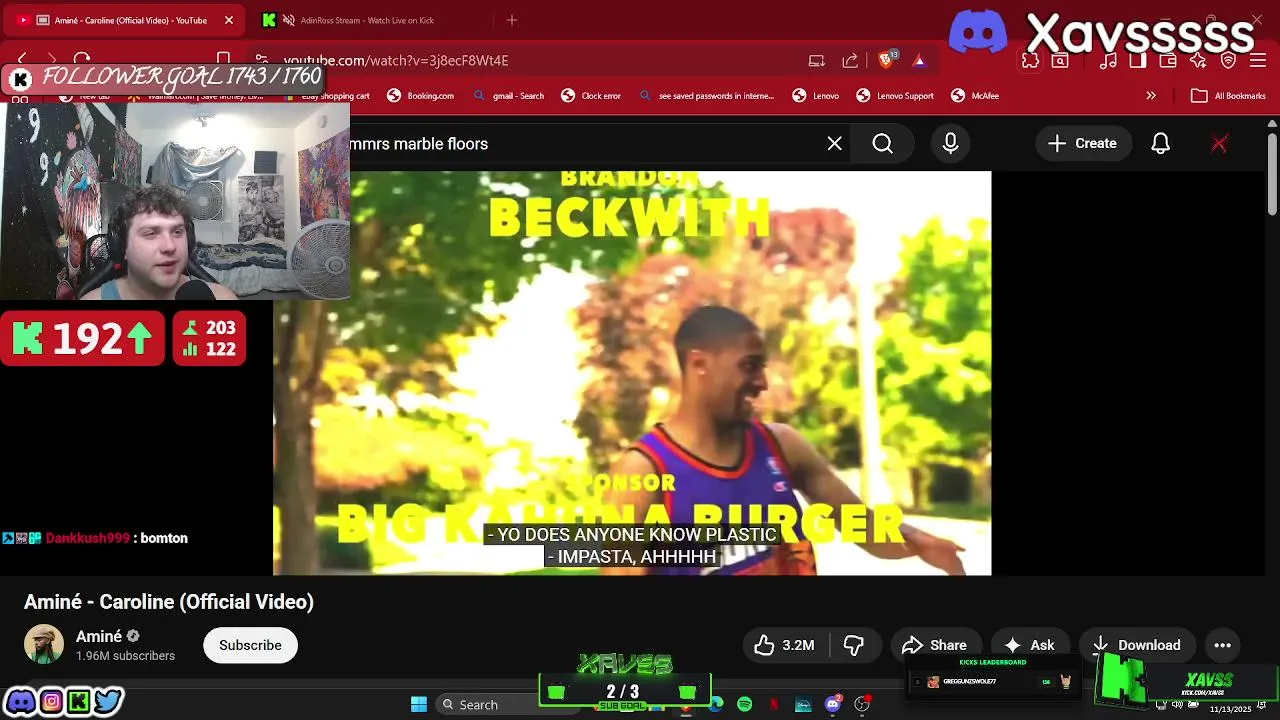Open Brave VPN shield icon

coord(1229,60)
